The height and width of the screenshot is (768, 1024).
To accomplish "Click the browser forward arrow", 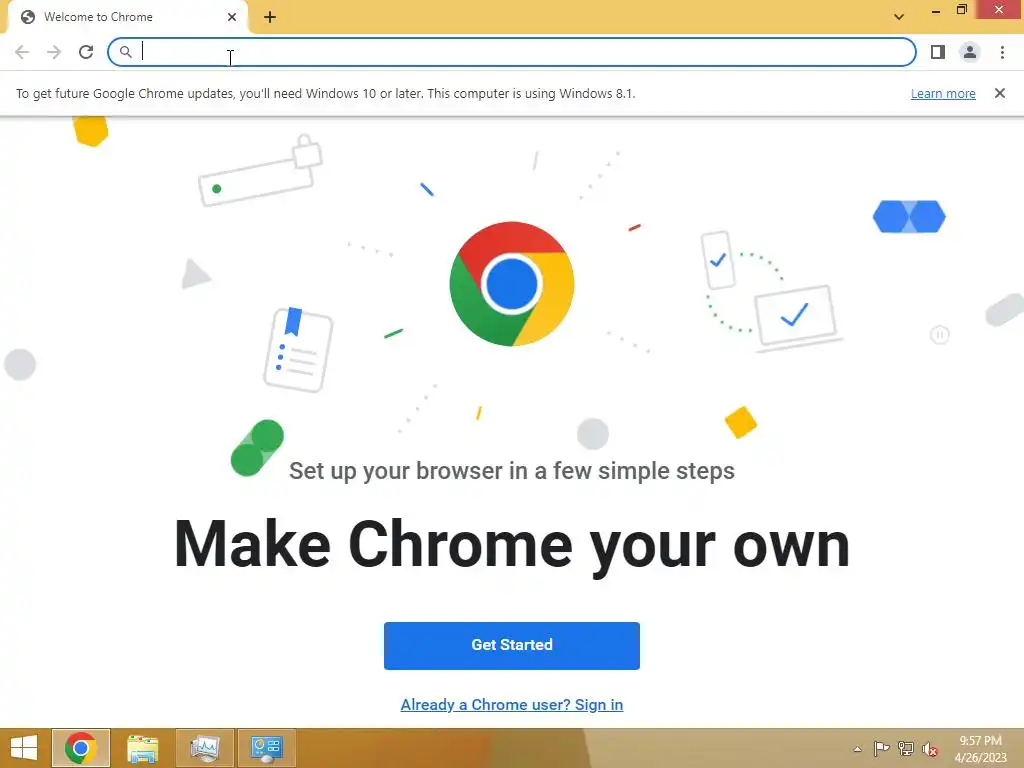I will (54, 52).
